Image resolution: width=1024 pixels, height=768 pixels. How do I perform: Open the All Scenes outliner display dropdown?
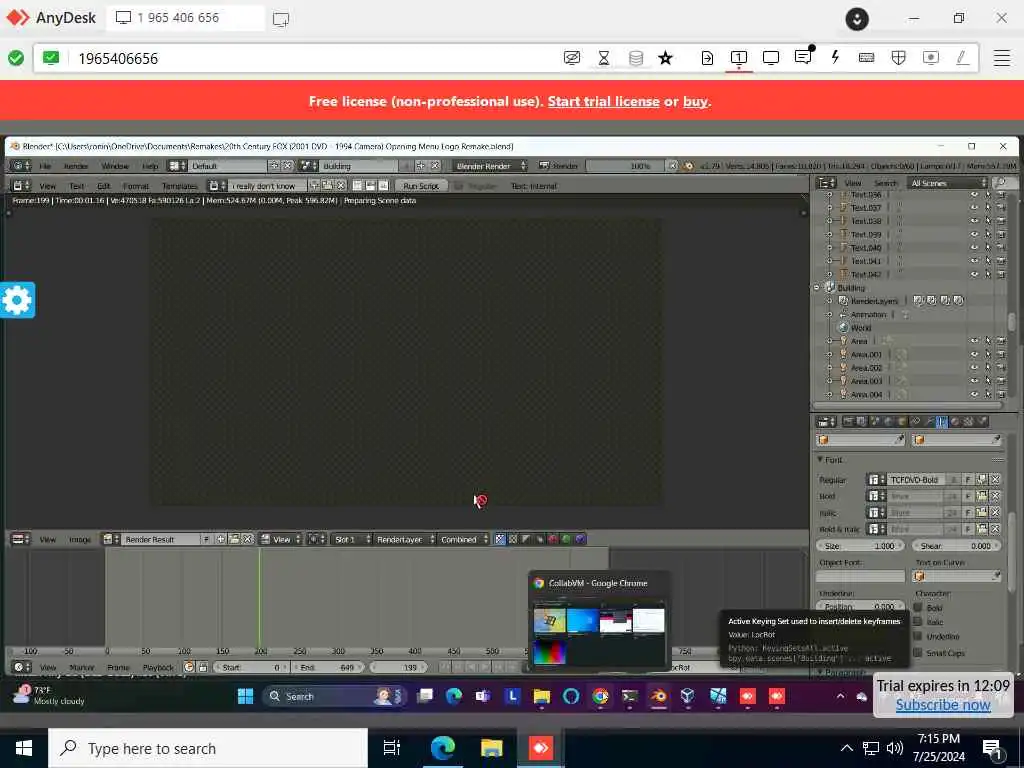946,183
